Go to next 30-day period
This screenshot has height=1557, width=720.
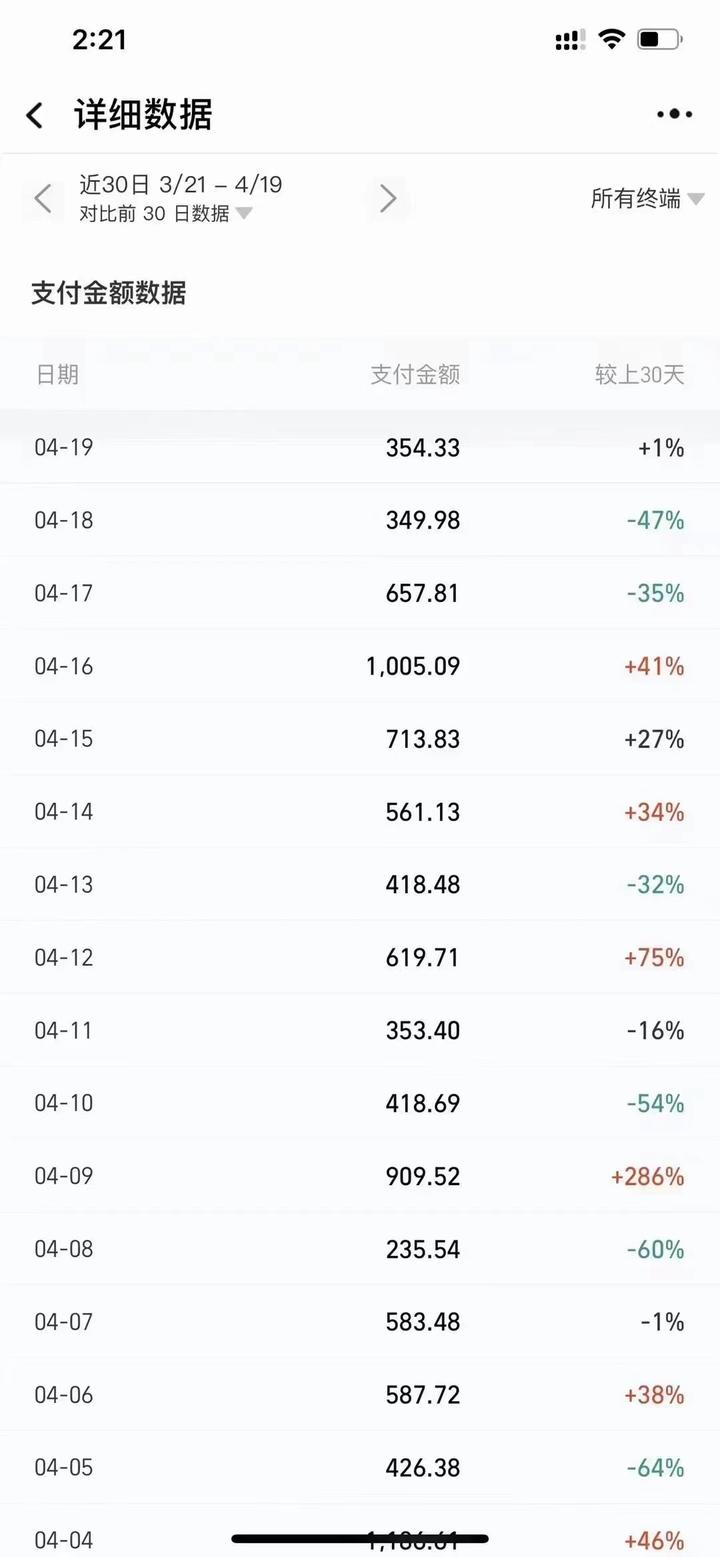(388, 198)
